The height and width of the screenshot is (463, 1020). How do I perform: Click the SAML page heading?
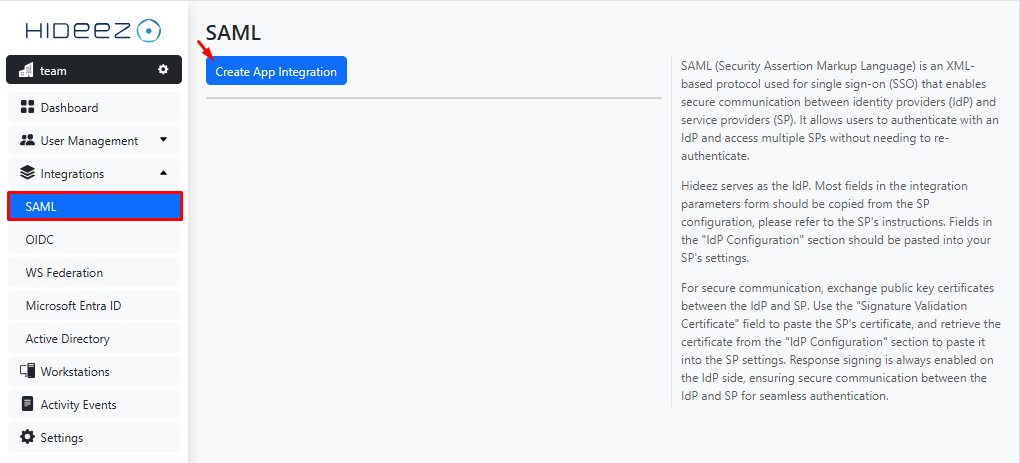233,32
